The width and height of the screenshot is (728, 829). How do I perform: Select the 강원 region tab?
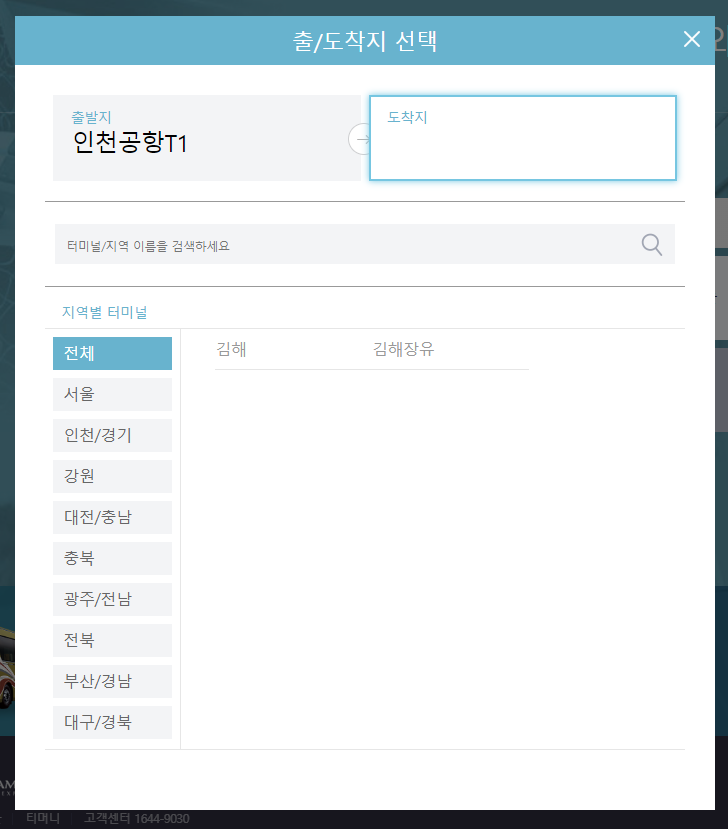coord(113,476)
